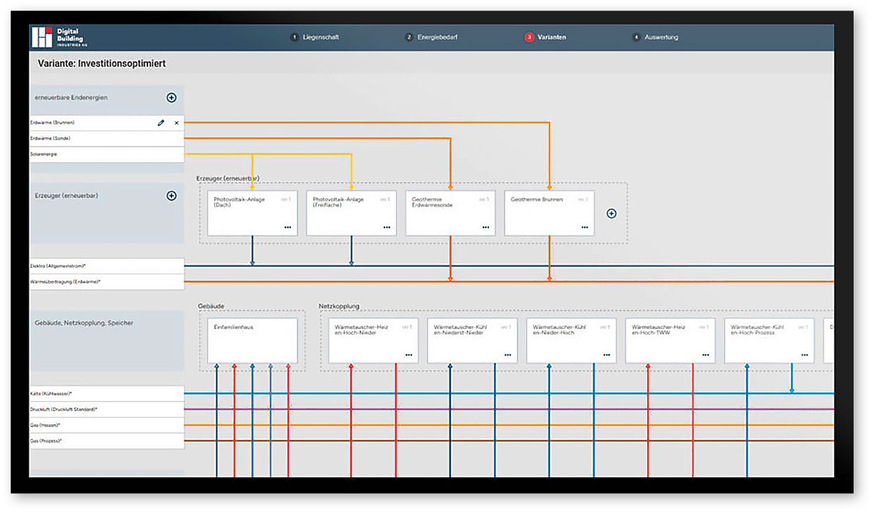Open three-dot menu on Photovoltaik-Anlage (Dach)
Screen dimensions: 872x512
pos(288,228)
